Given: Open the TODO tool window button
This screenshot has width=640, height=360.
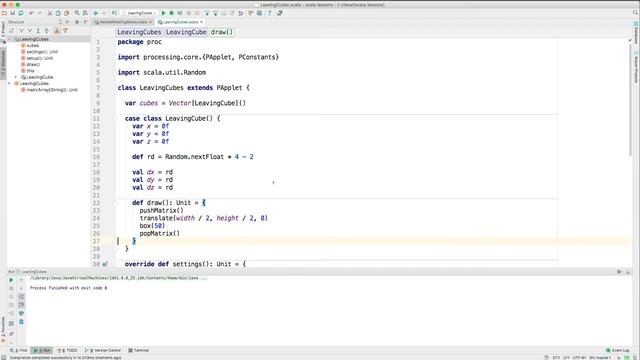Looking at the screenshot, I should click(67, 350).
